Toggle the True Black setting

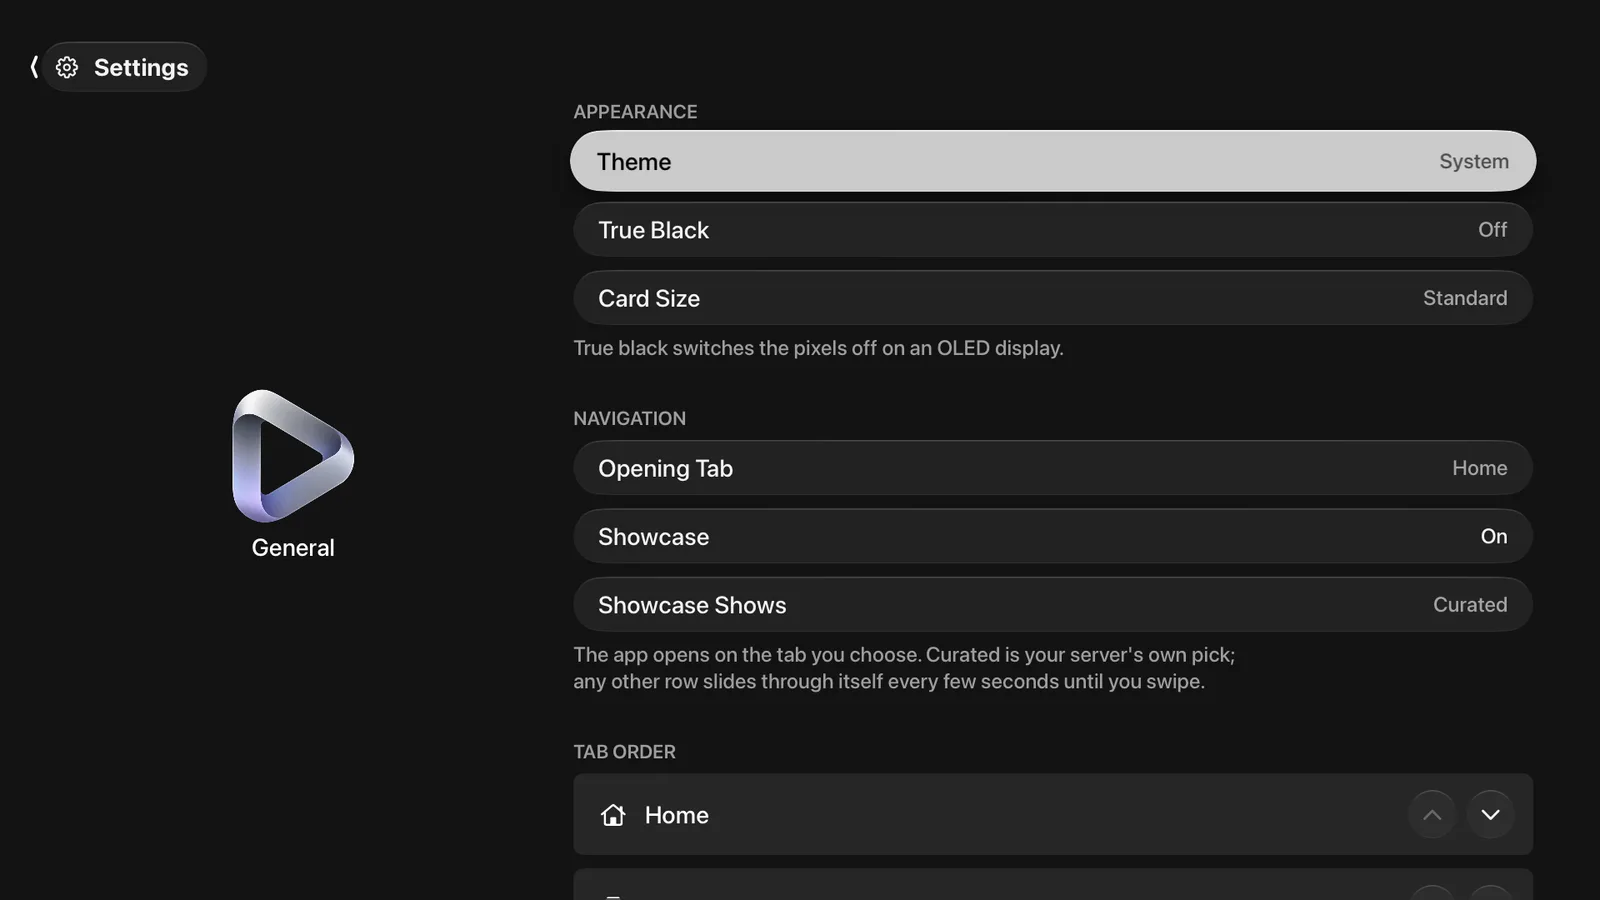click(x=1053, y=230)
